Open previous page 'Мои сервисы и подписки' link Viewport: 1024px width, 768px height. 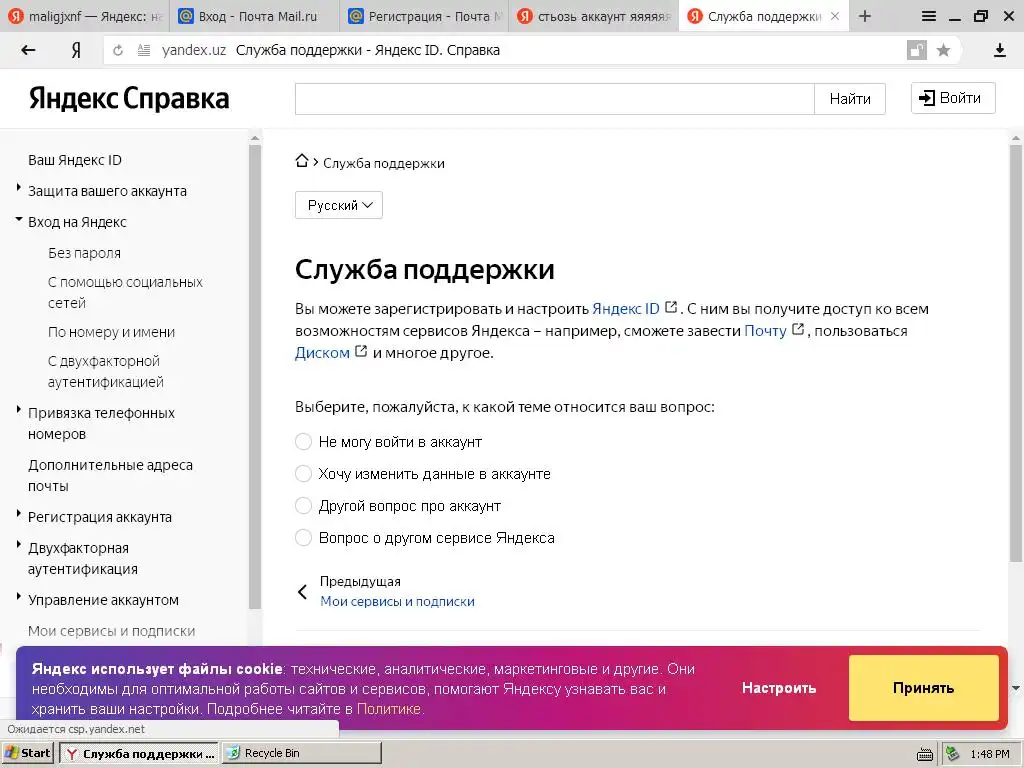(x=397, y=601)
